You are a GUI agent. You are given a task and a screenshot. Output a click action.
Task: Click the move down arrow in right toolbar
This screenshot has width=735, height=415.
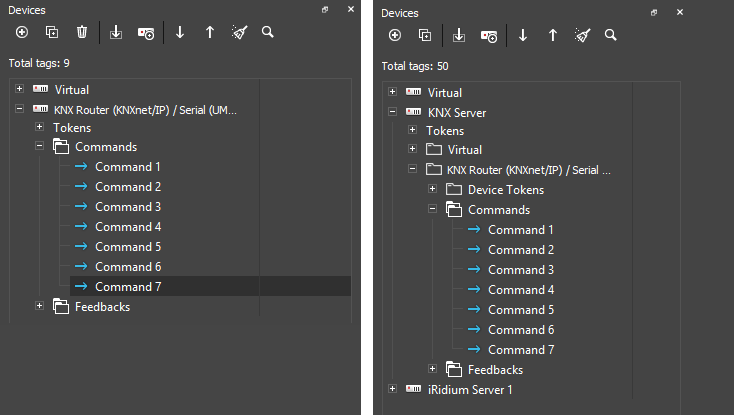pyautogui.click(x=522, y=35)
